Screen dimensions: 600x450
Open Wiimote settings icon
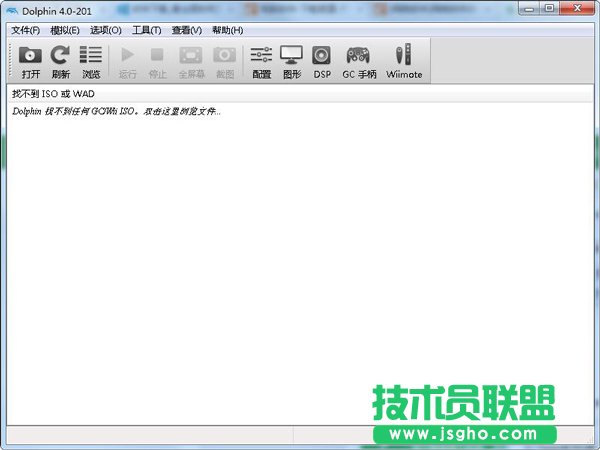point(404,62)
